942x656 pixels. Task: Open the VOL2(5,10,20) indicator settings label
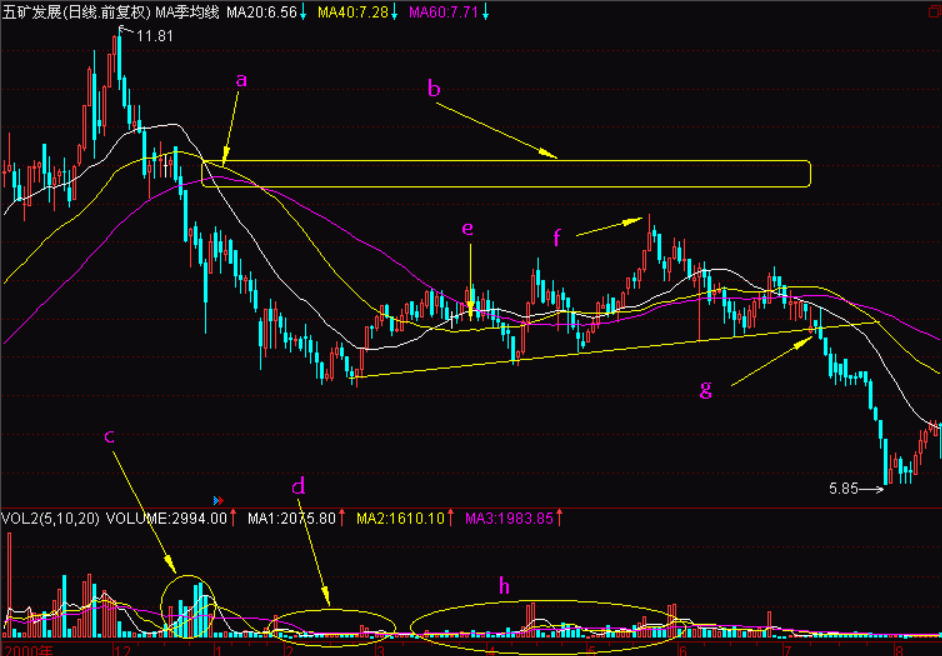[50, 518]
